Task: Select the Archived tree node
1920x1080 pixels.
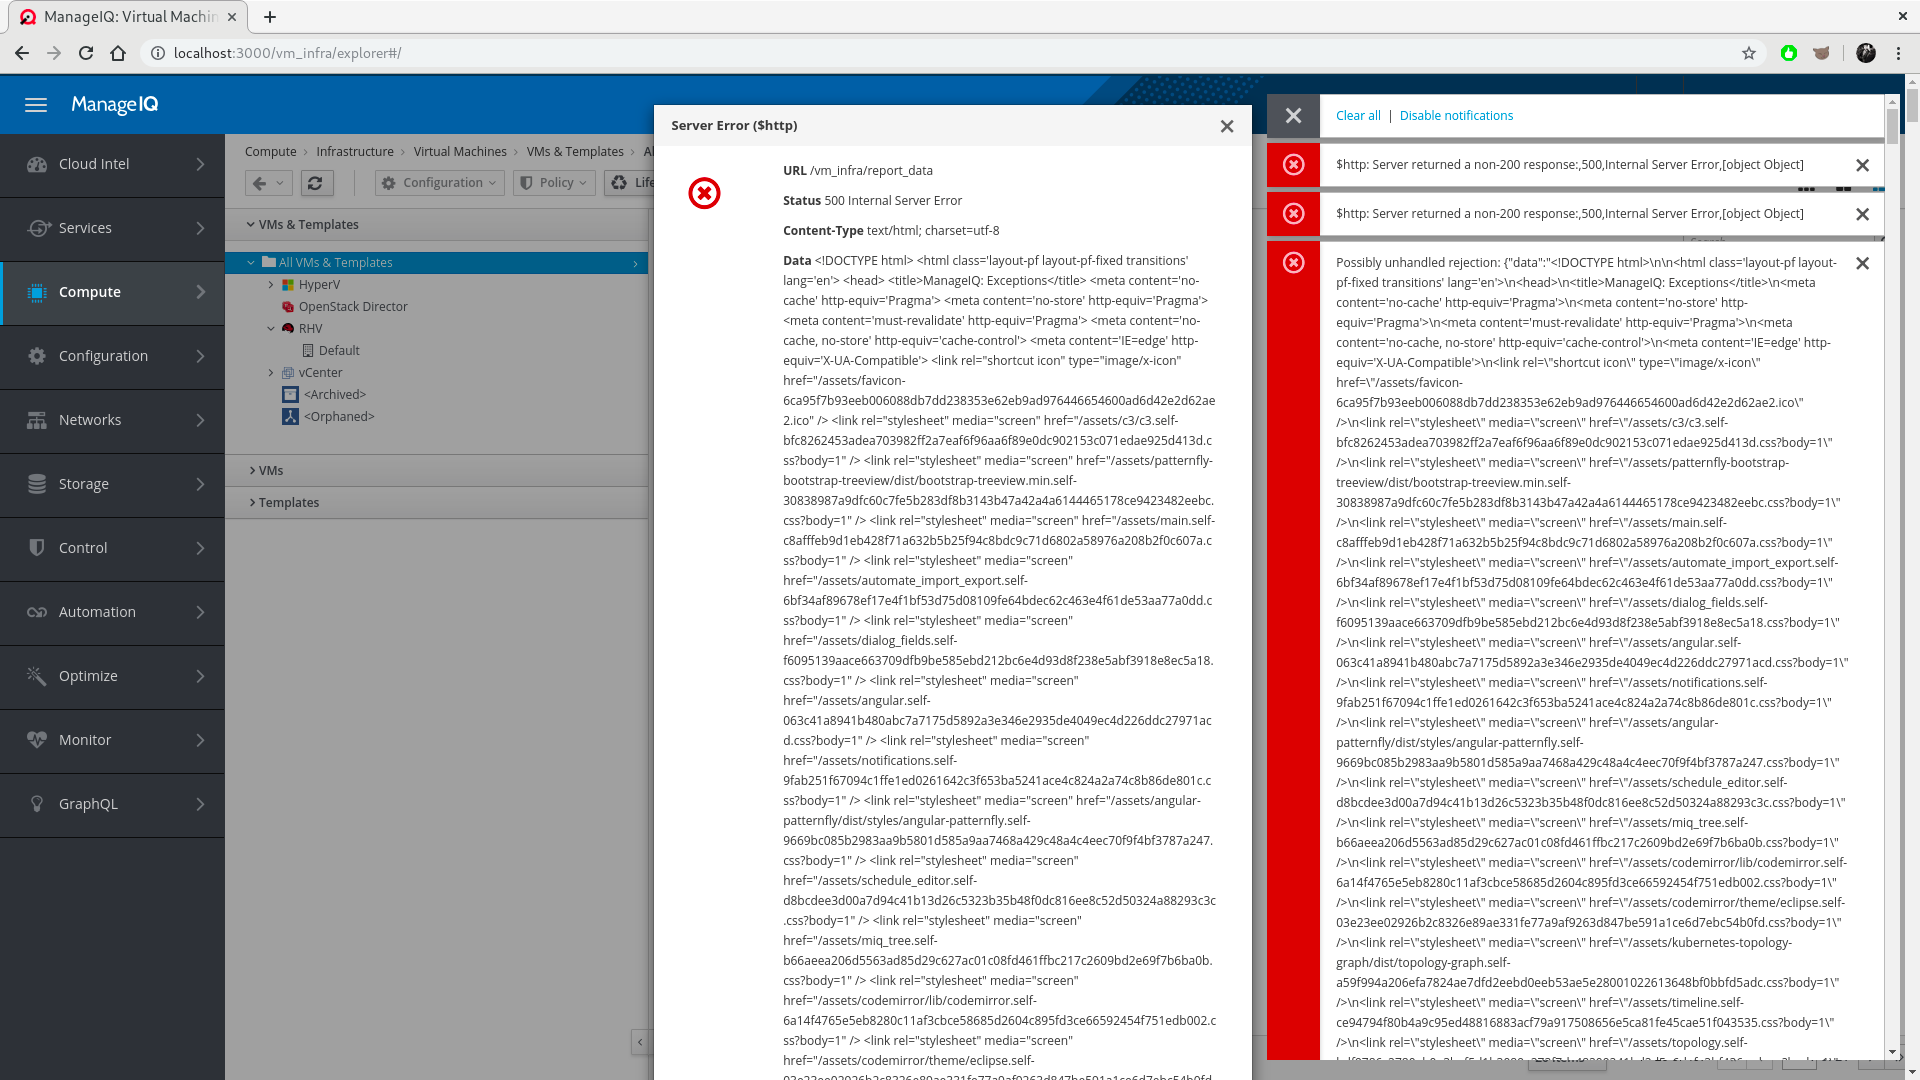Action: 335,395
